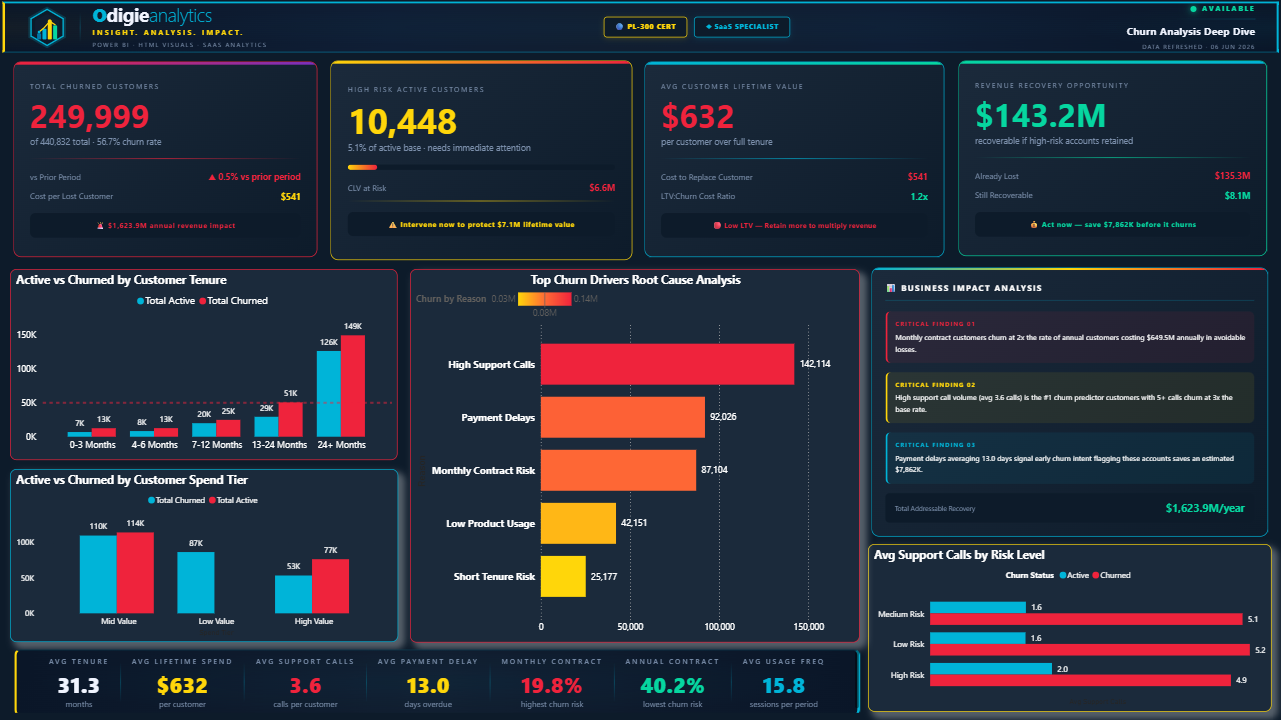Click the red up triangle beside 0.5% vs prior period

point(212,177)
